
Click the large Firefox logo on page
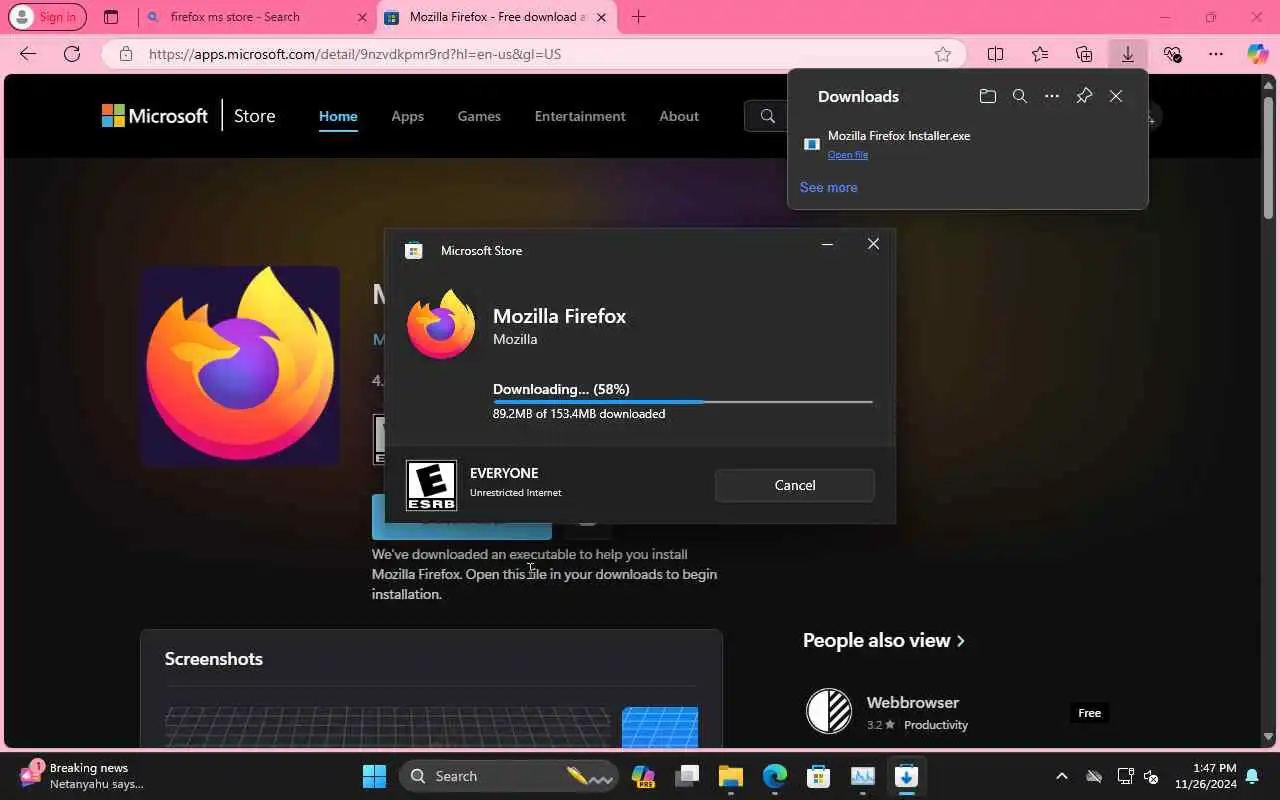[x=240, y=365]
